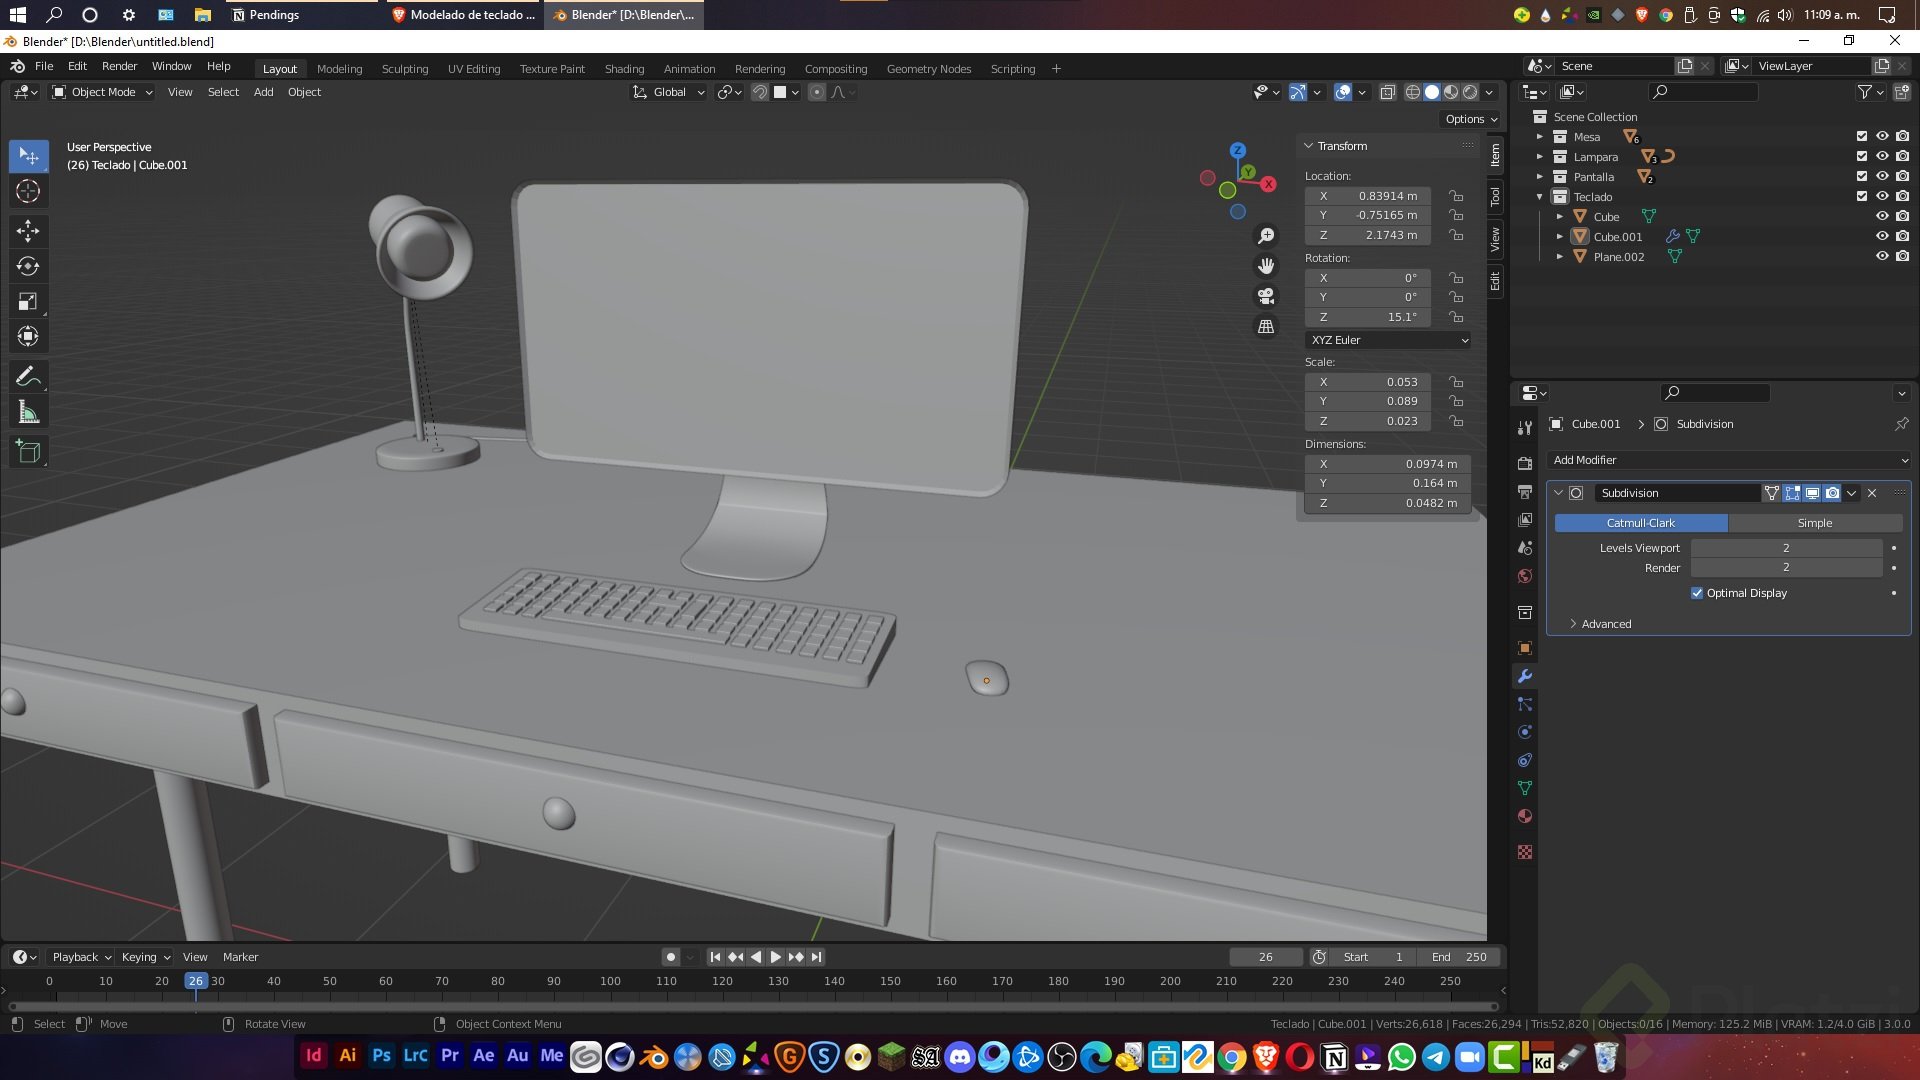Image resolution: width=1920 pixels, height=1080 pixels.
Task: Click the Levels Viewport value field
Action: tap(1785, 548)
